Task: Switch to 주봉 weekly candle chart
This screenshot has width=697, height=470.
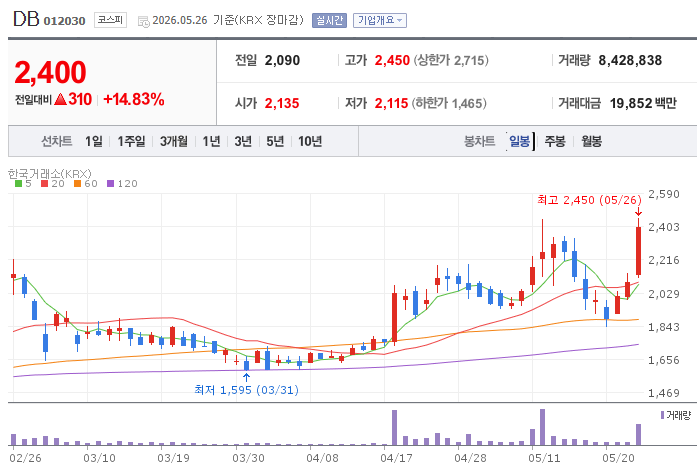Action: pos(555,141)
